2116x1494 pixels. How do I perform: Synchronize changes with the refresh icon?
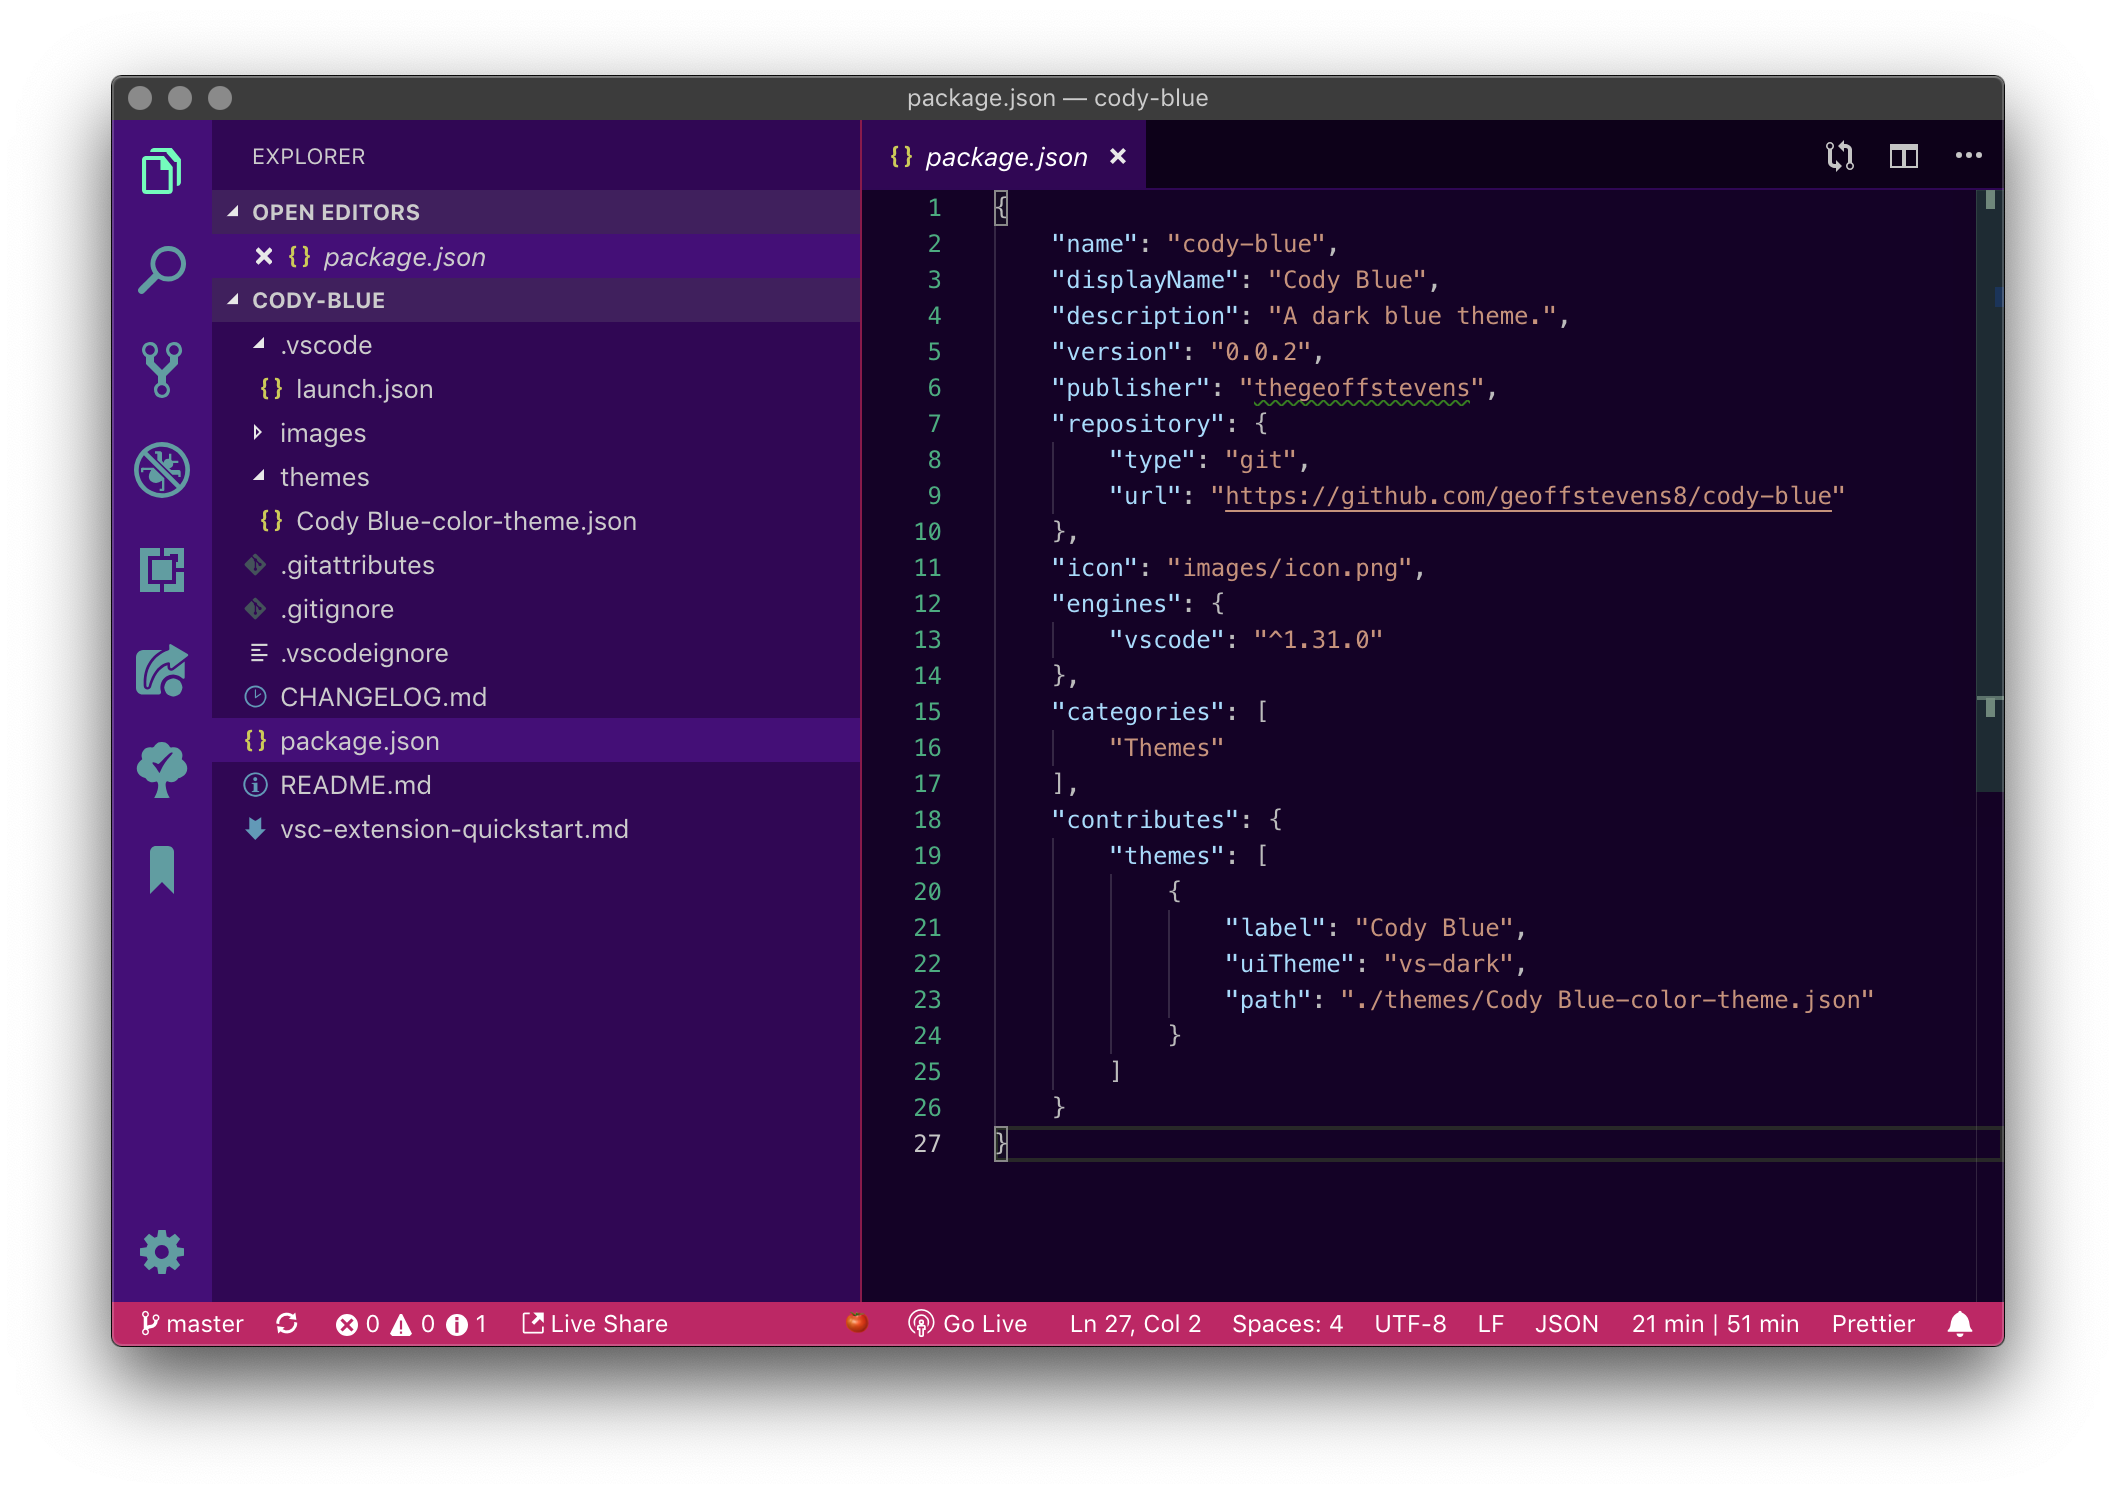(x=287, y=1323)
